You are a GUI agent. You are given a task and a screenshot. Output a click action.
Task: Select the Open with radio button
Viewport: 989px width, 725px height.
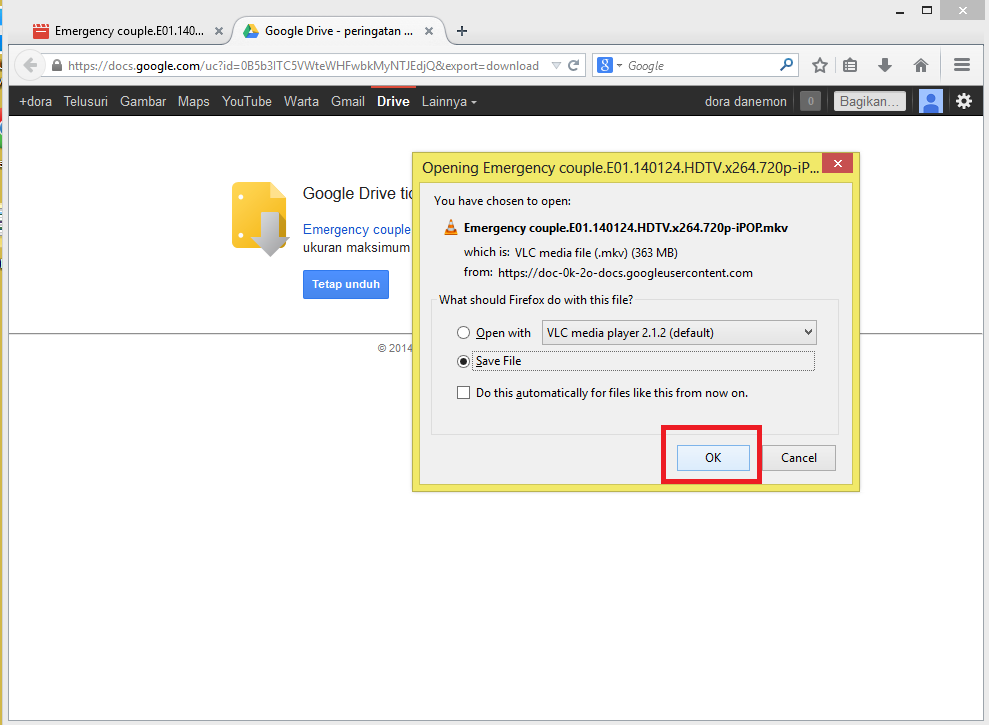(x=464, y=333)
